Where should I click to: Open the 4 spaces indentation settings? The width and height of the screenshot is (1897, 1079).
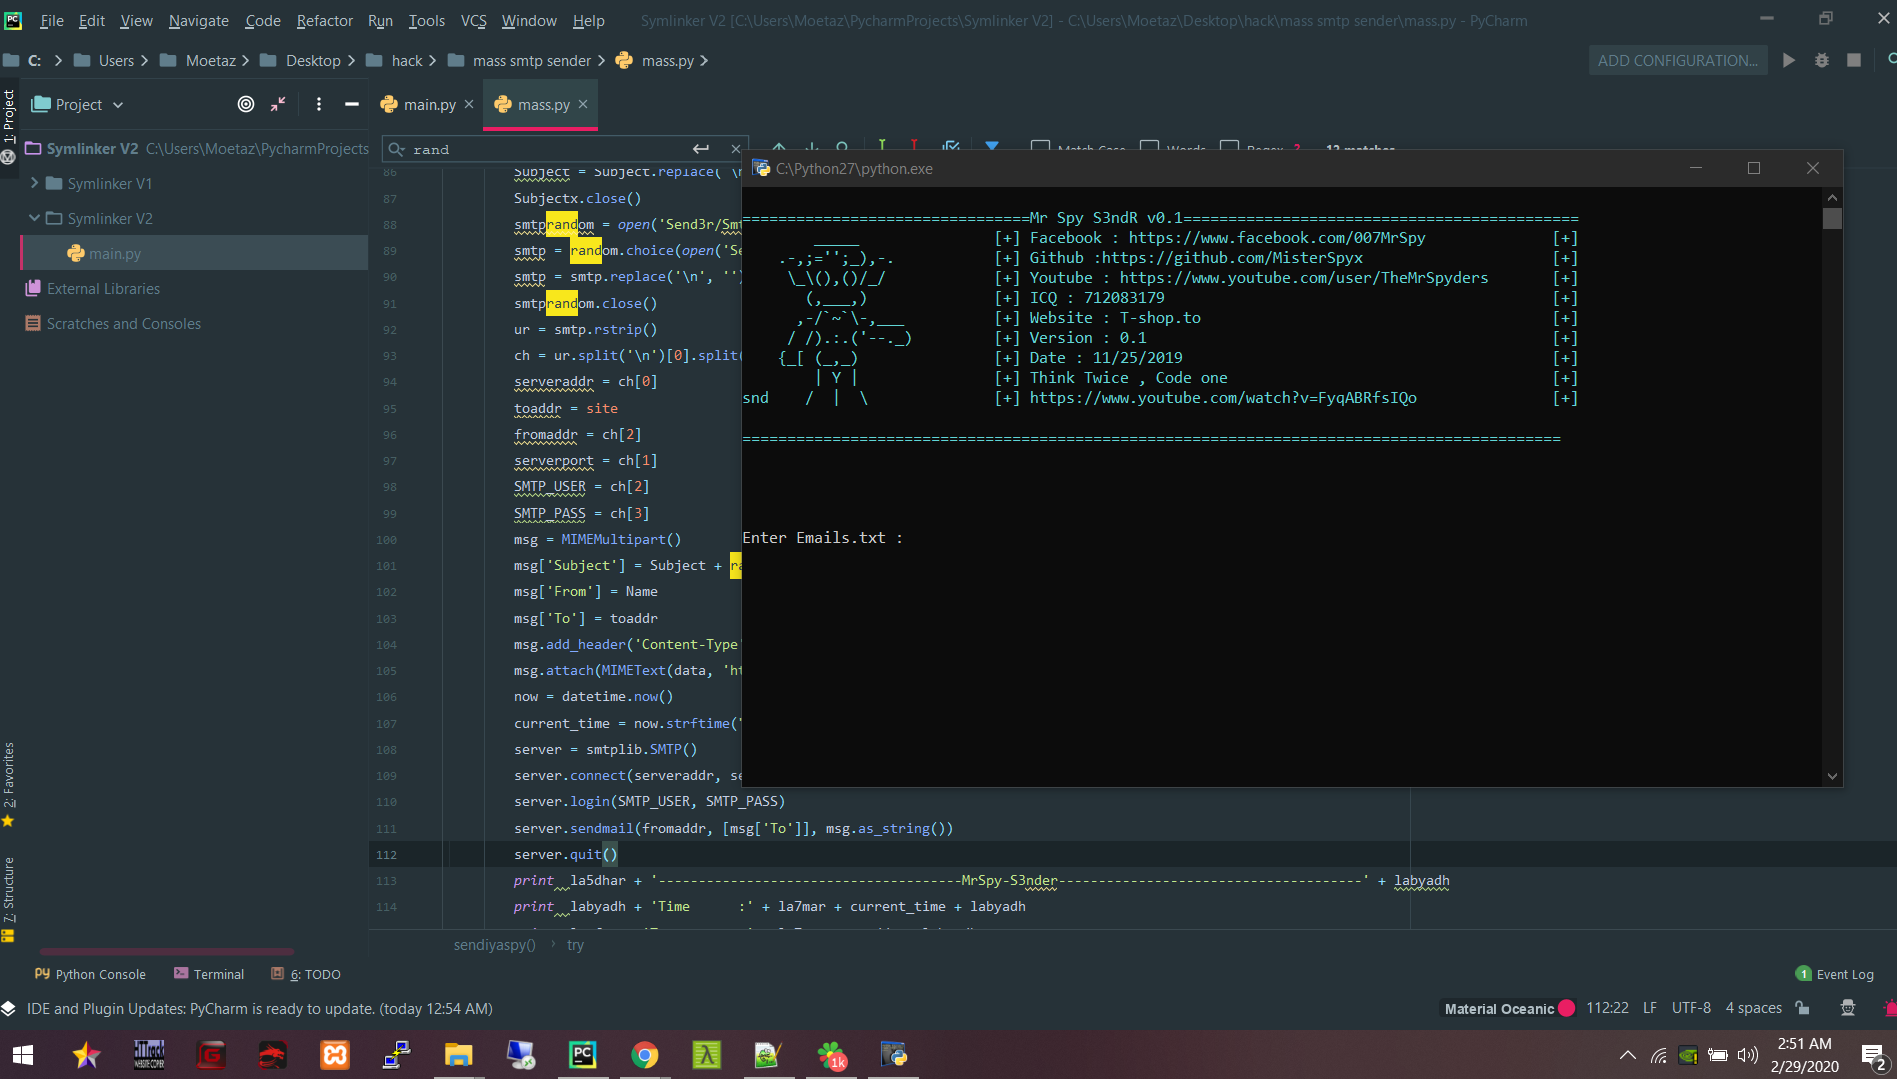click(x=1753, y=1008)
